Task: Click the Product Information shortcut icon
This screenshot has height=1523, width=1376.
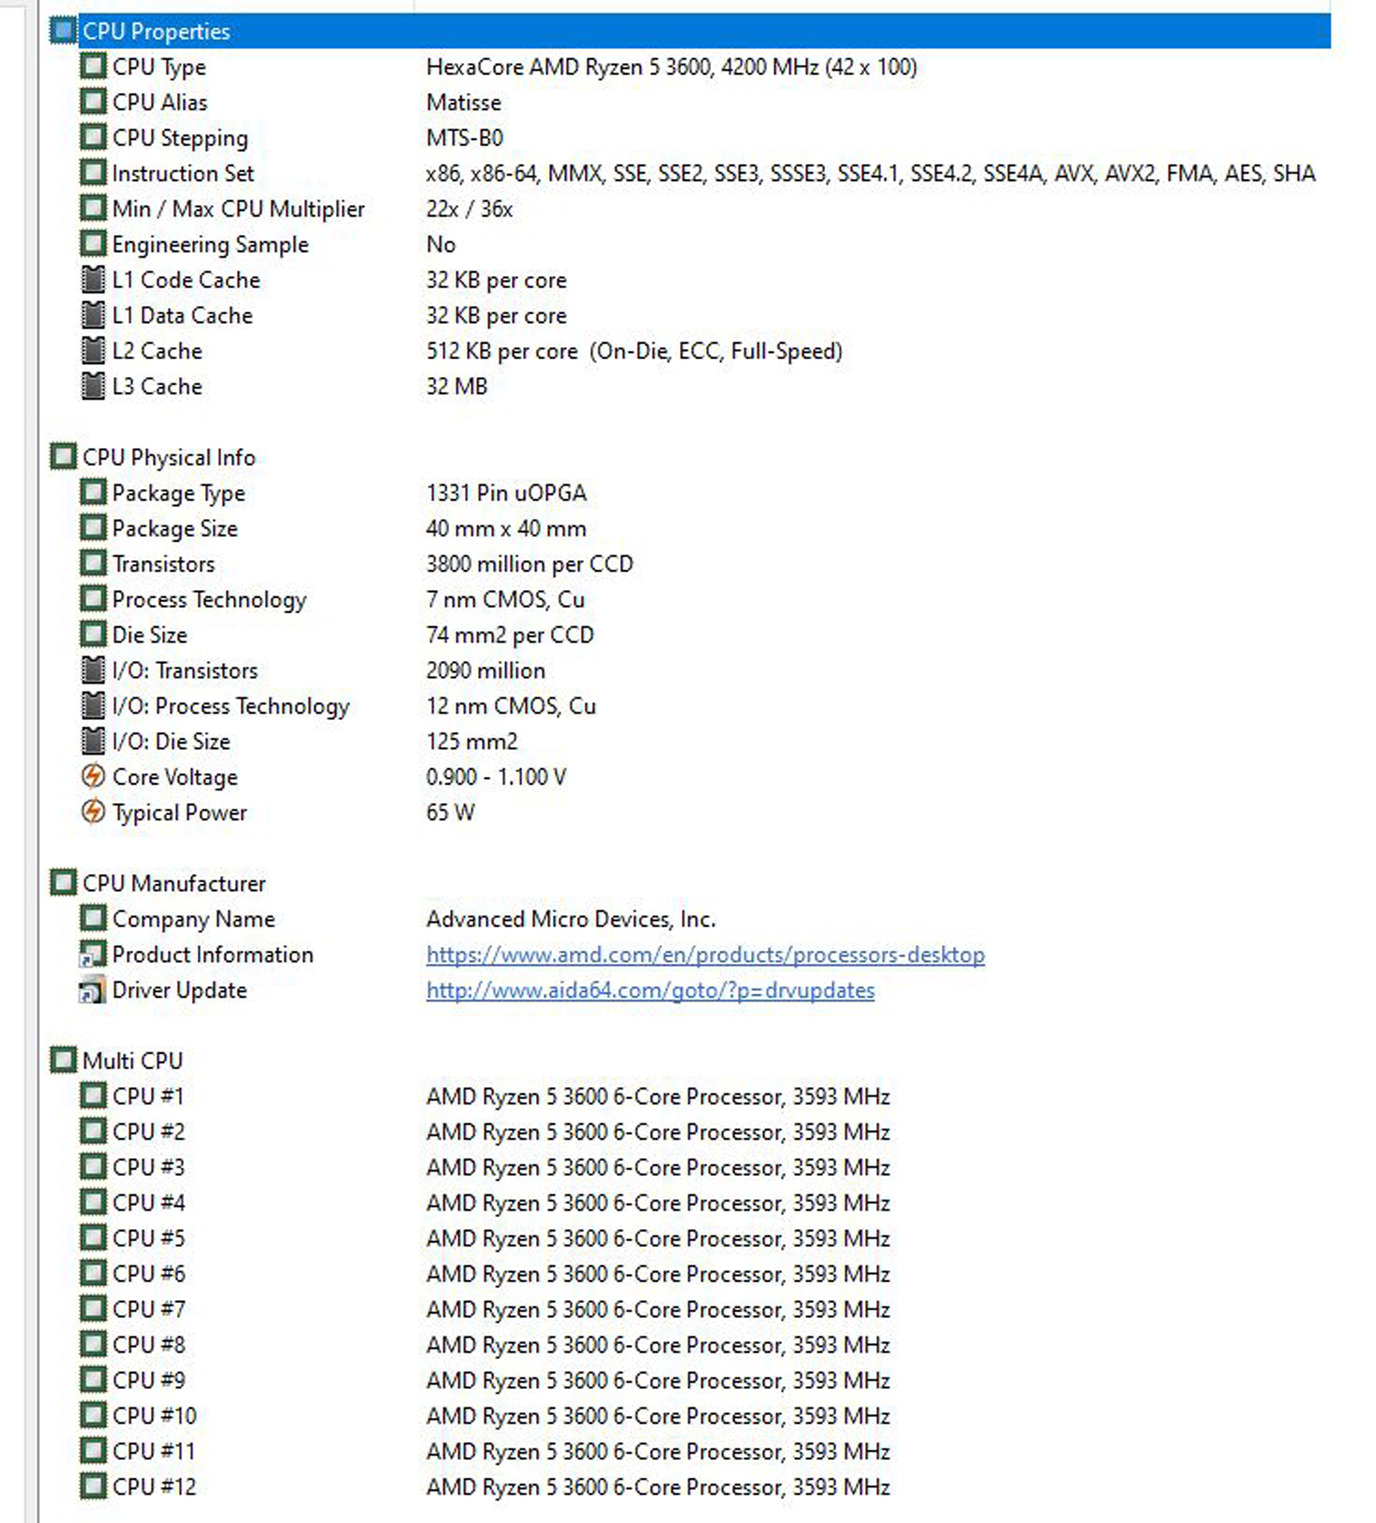Action: [93, 954]
